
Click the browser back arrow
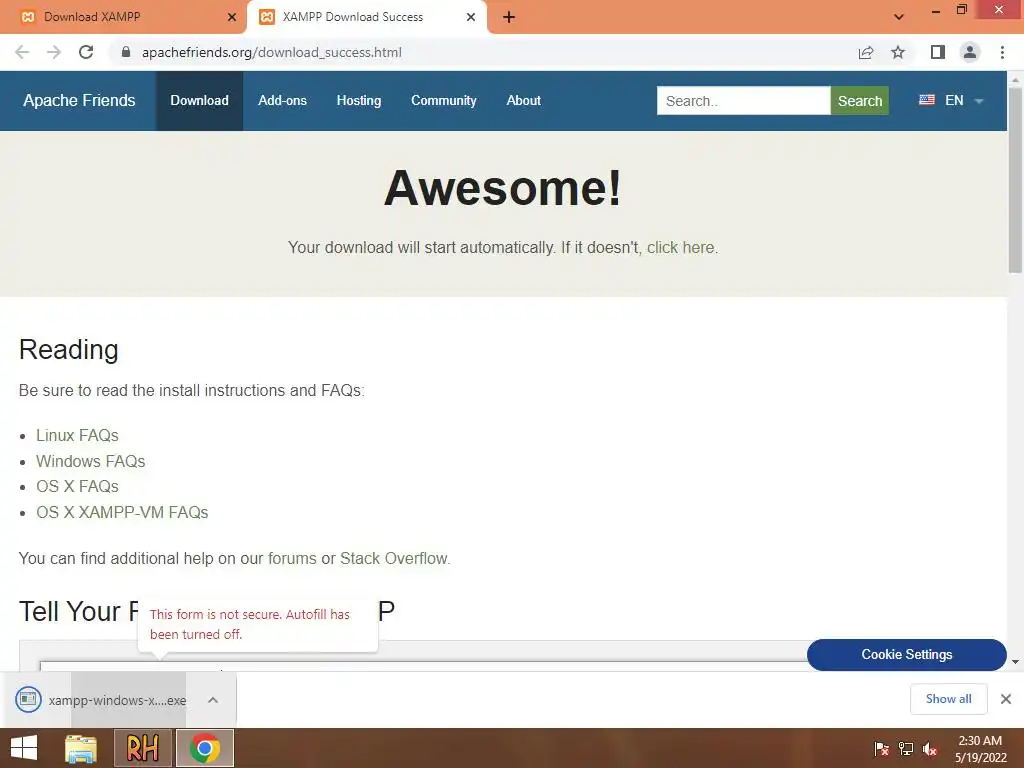22,52
